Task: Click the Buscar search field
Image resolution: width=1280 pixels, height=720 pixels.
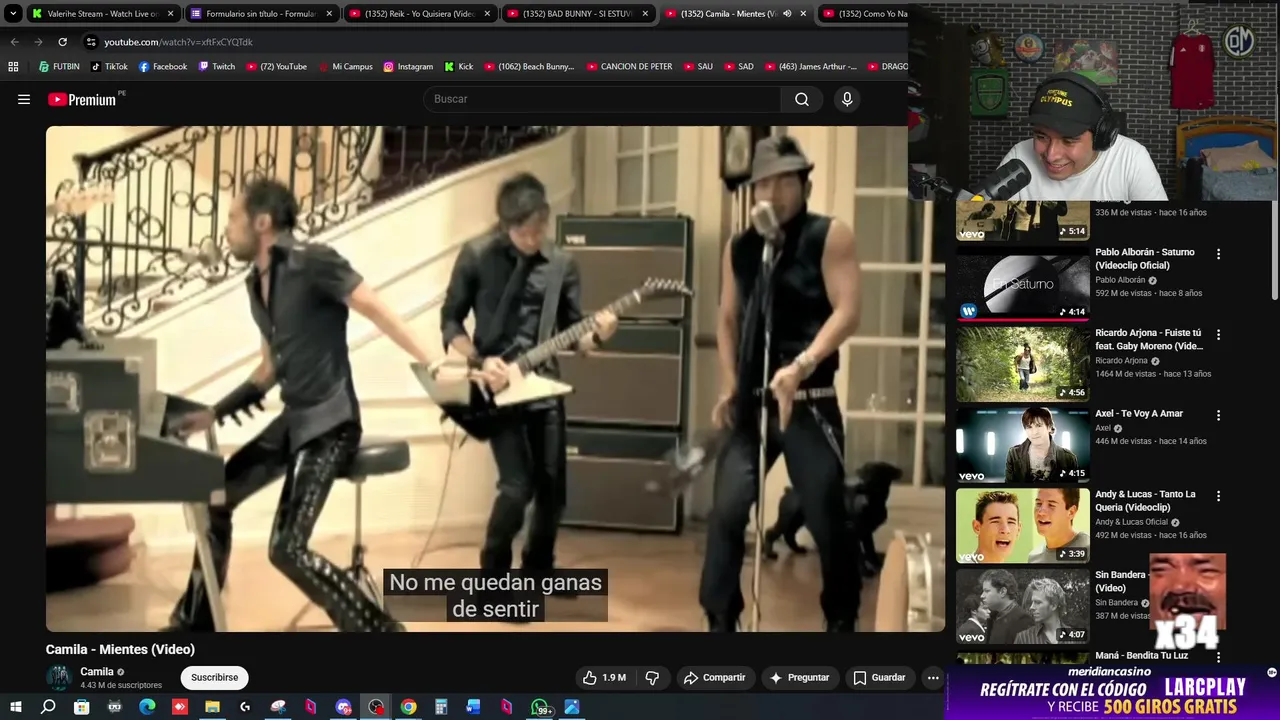Action: coord(602,99)
